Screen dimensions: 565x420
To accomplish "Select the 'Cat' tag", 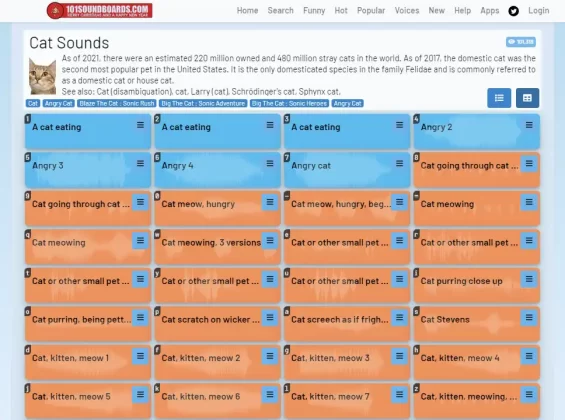I will [x=33, y=103].
